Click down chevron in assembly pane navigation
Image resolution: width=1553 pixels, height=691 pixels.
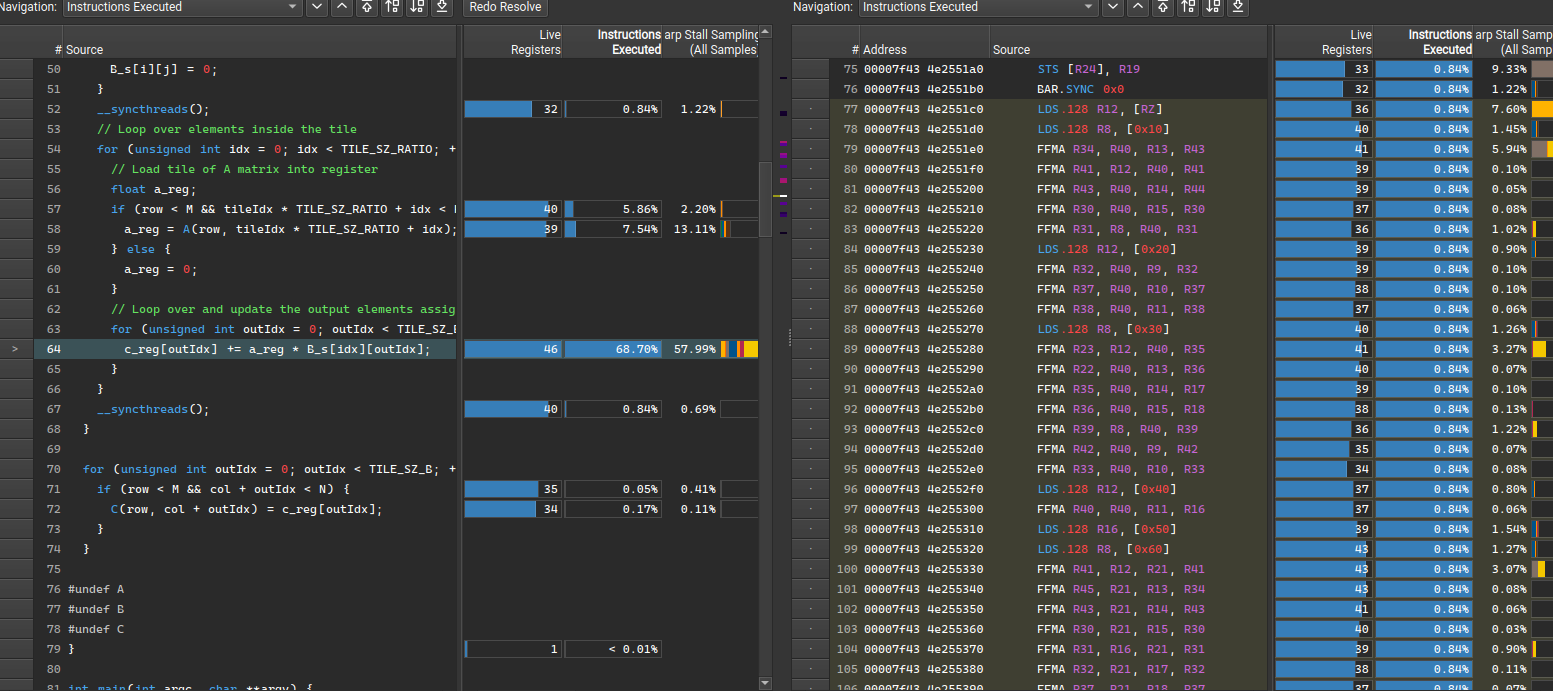click(x=1113, y=7)
